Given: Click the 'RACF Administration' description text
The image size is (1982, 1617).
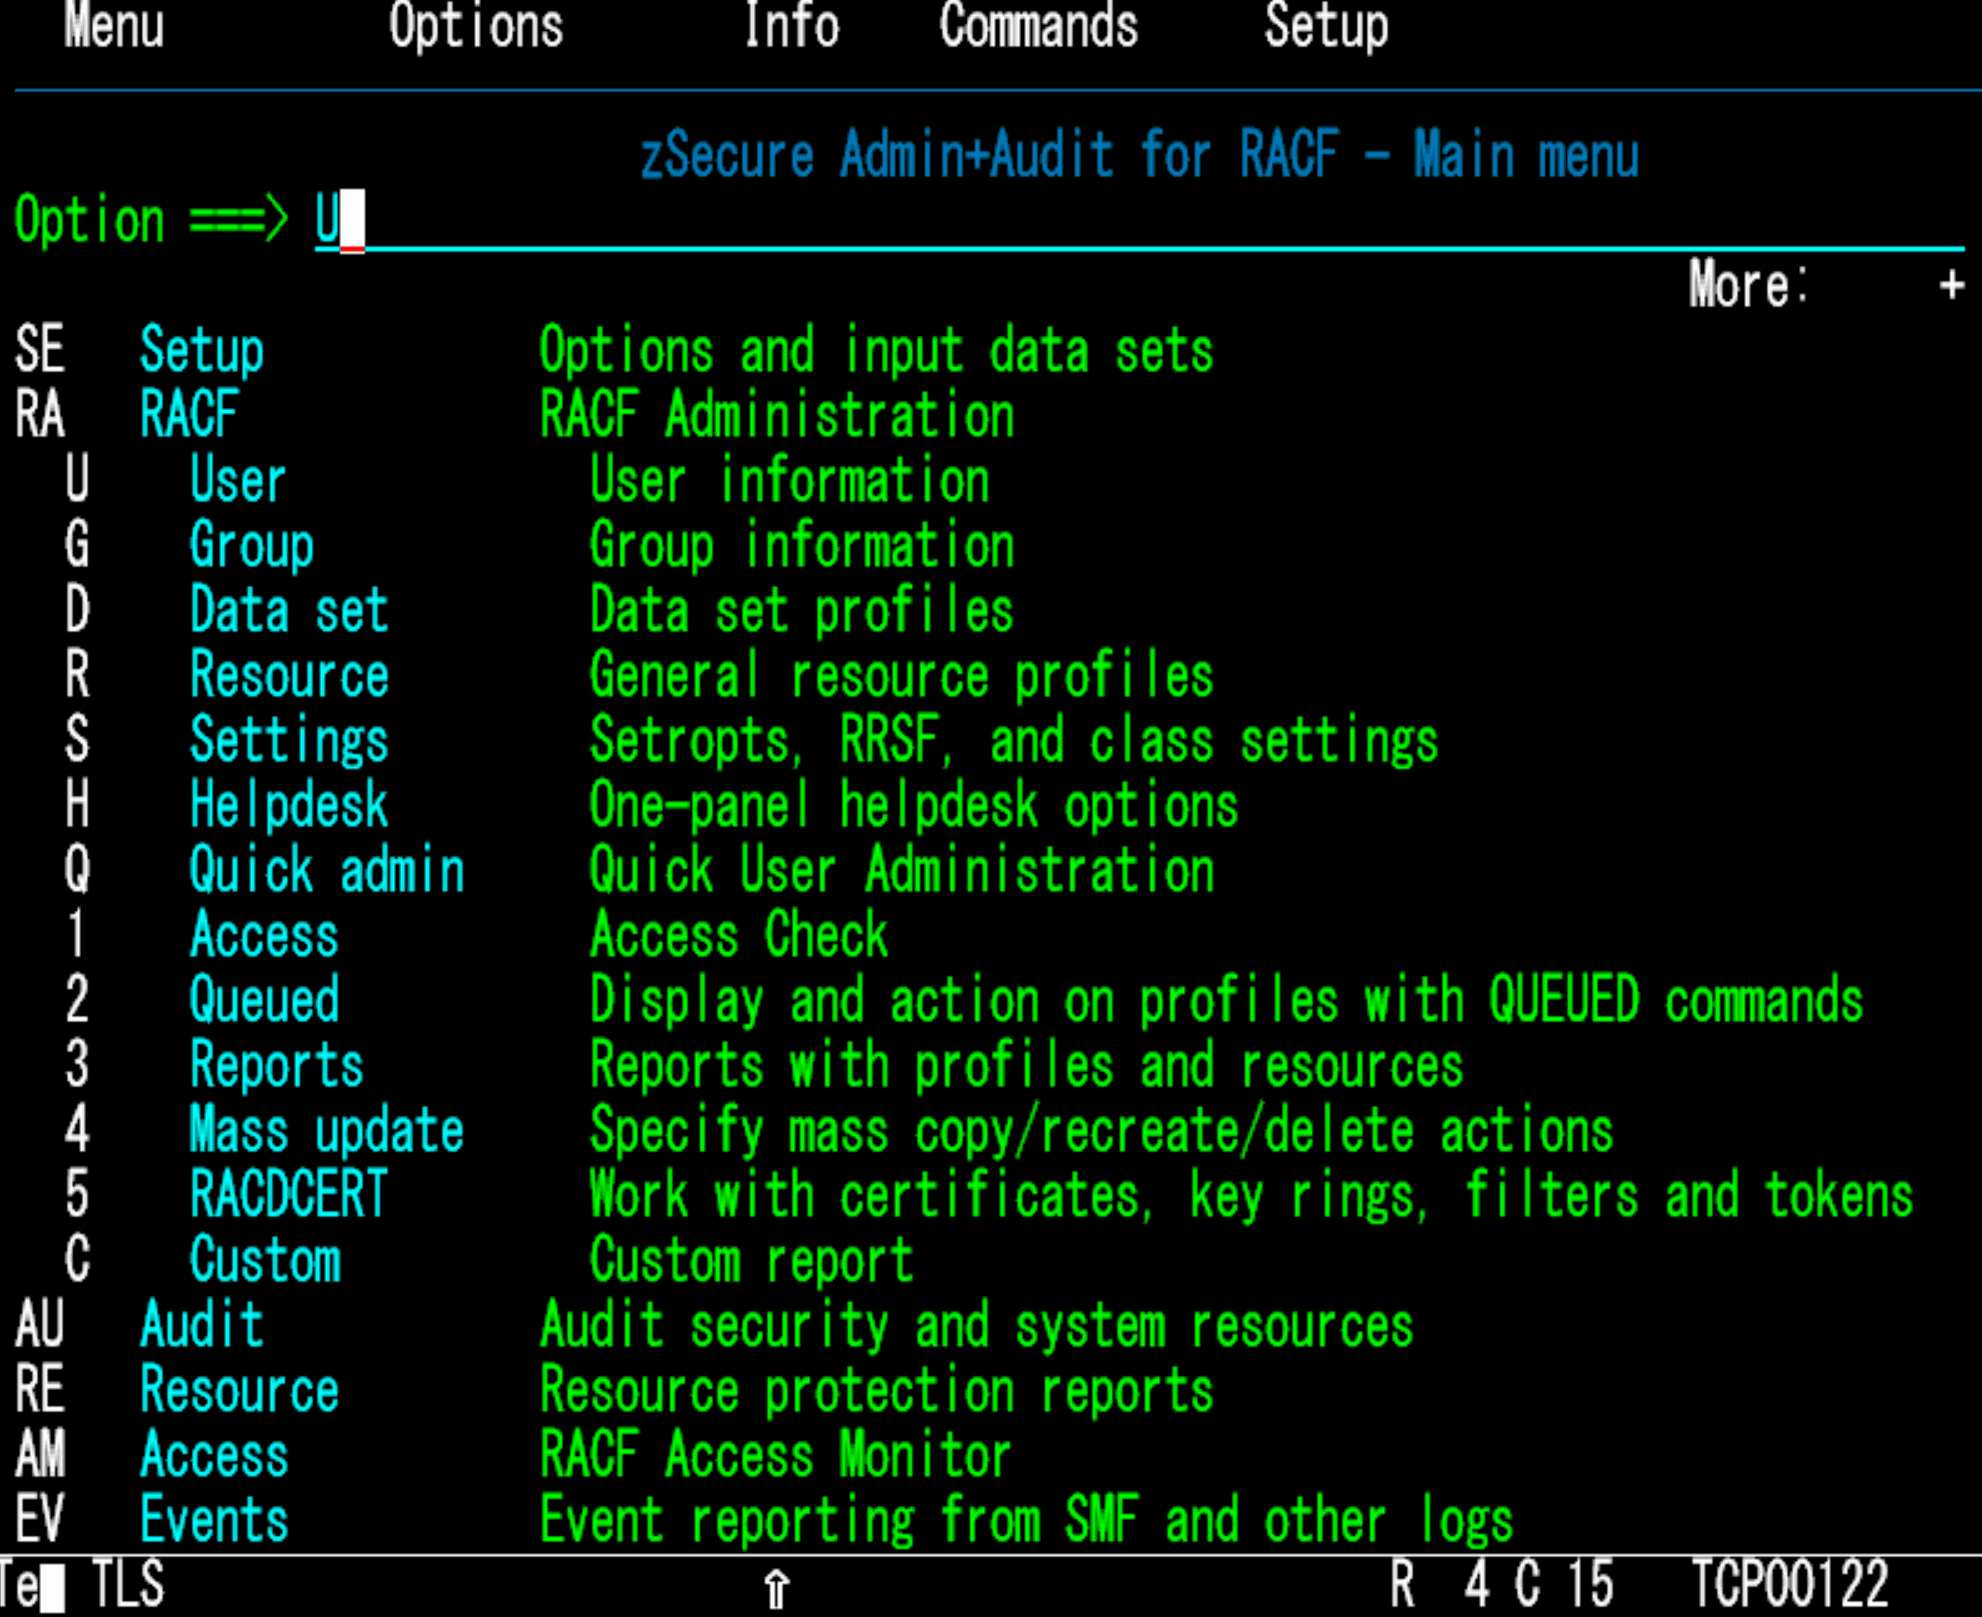Looking at the screenshot, I should click(777, 415).
